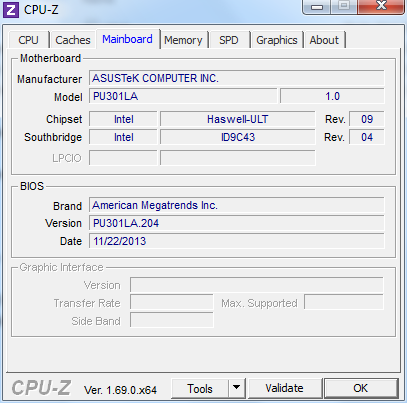The image size is (407, 403).
Task: Confirm with the OK button
Action: [361, 388]
